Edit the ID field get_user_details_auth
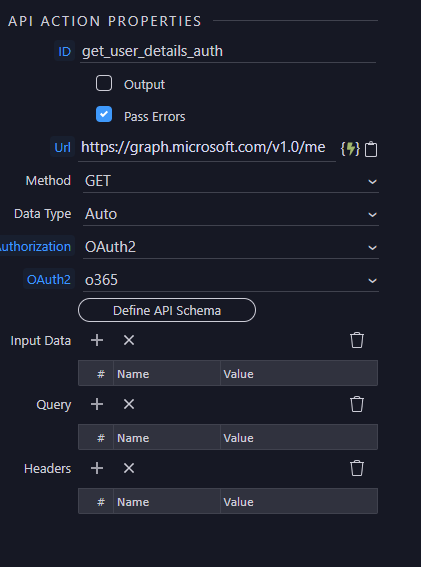Screen dimensions: 421x567 click(x=228, y=51)
